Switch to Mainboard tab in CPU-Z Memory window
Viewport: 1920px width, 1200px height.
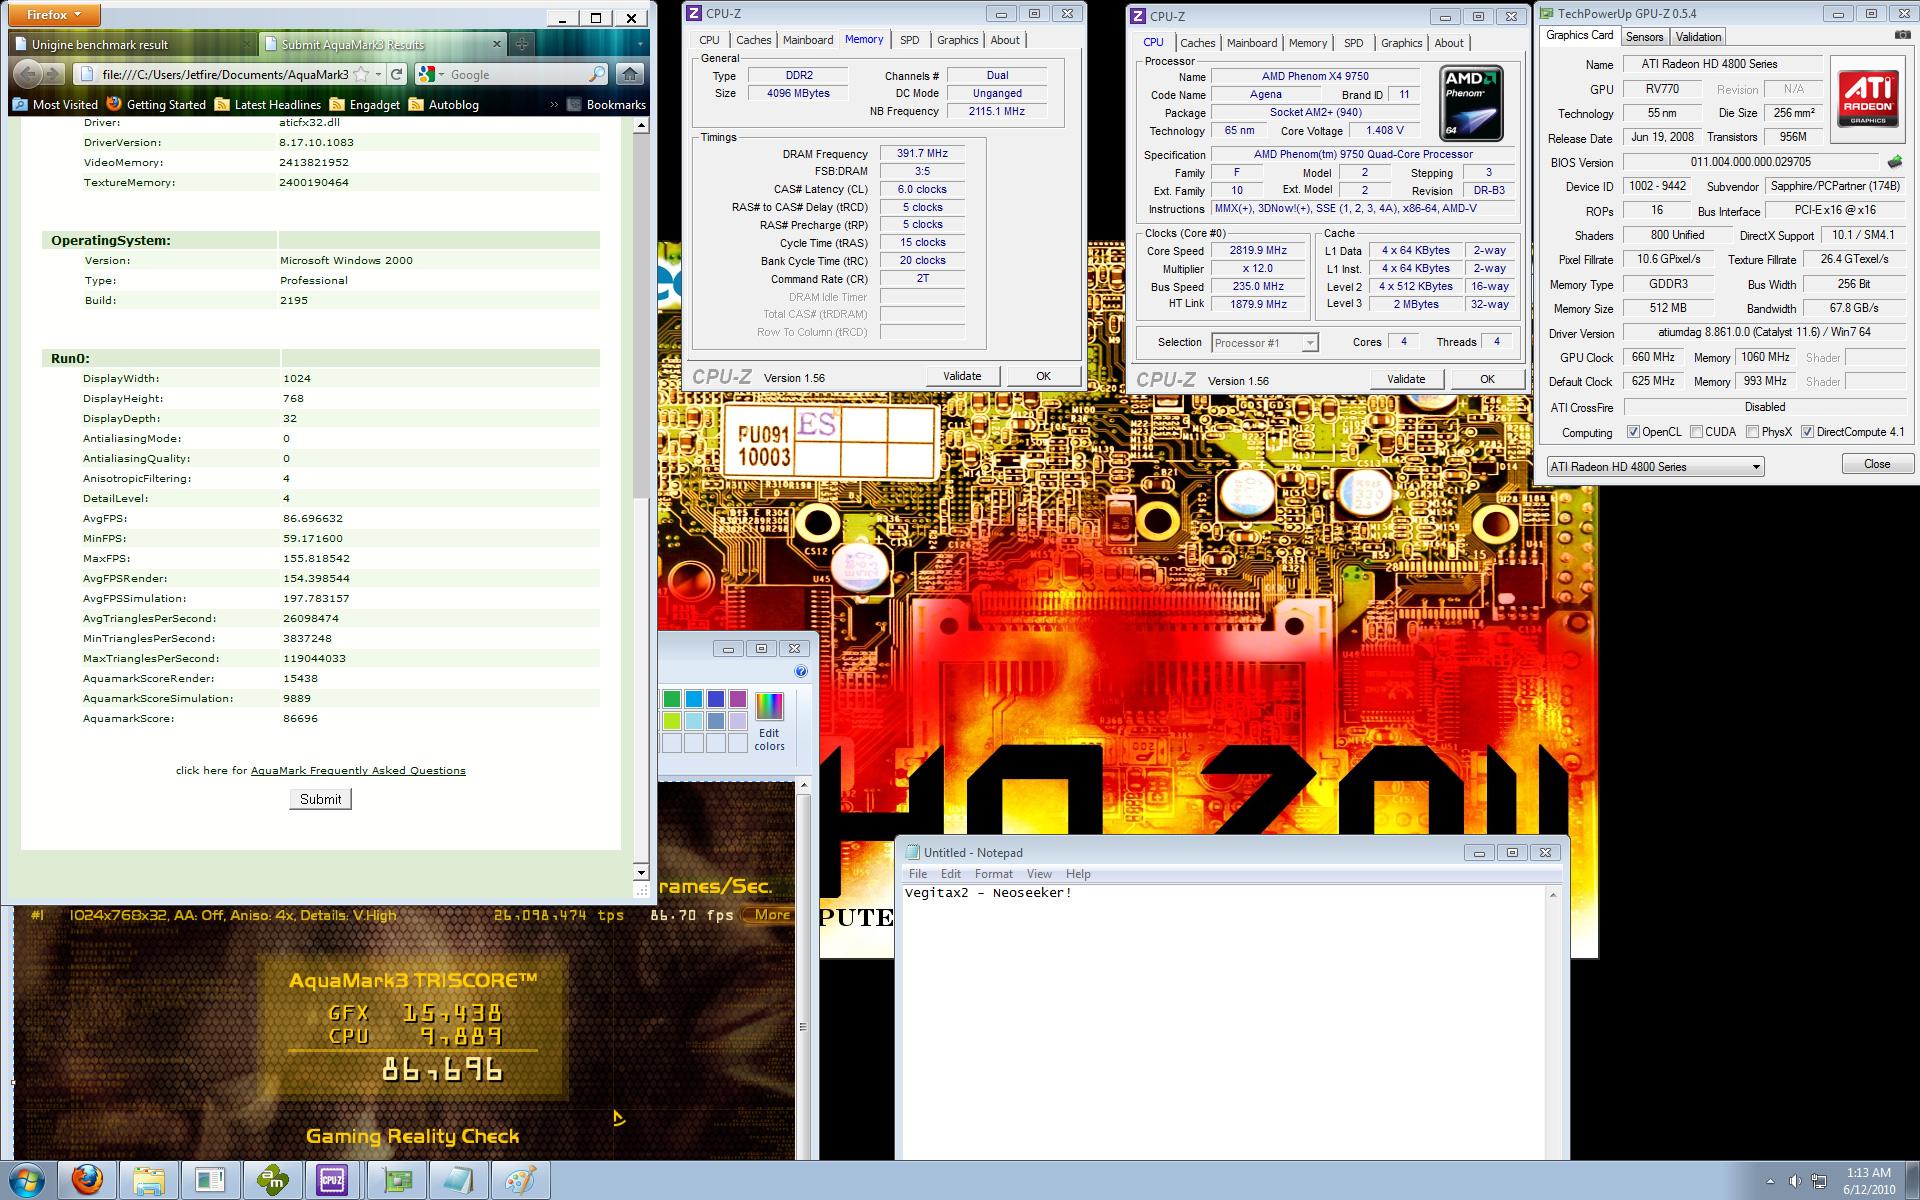point(808,40)
